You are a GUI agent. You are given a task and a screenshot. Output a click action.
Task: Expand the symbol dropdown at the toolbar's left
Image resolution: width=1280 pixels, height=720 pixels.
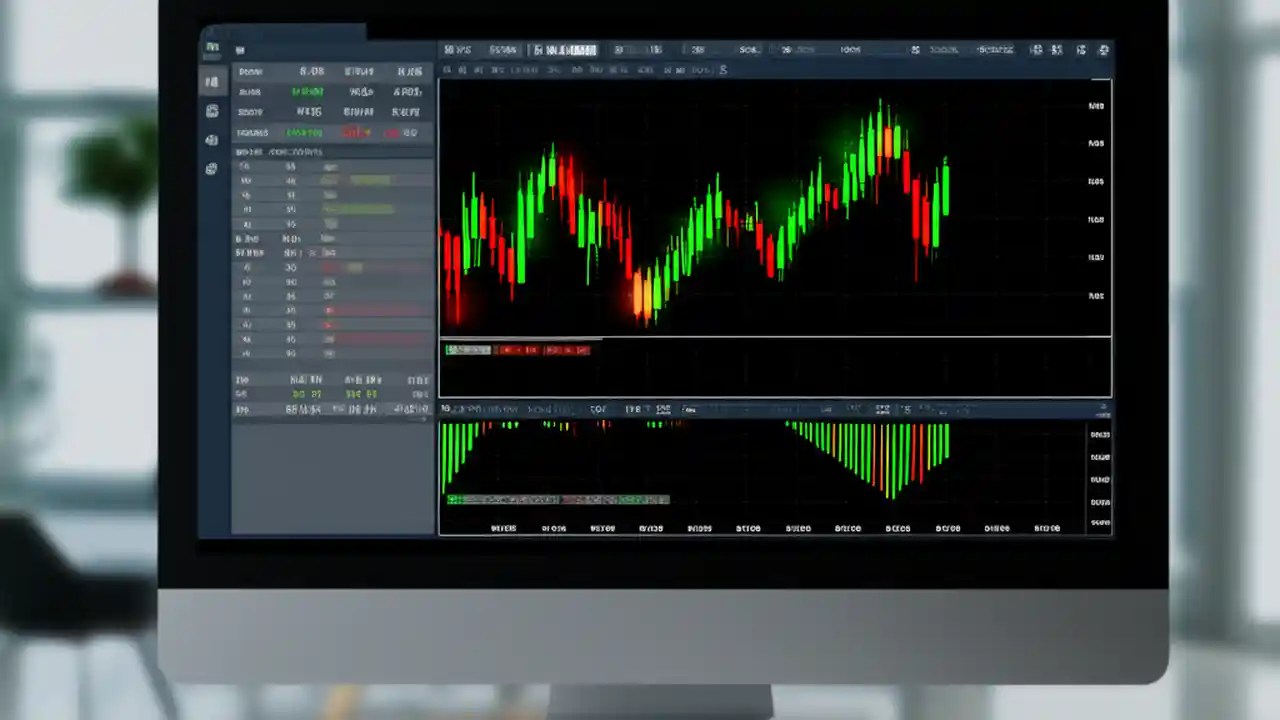(456, 50)
